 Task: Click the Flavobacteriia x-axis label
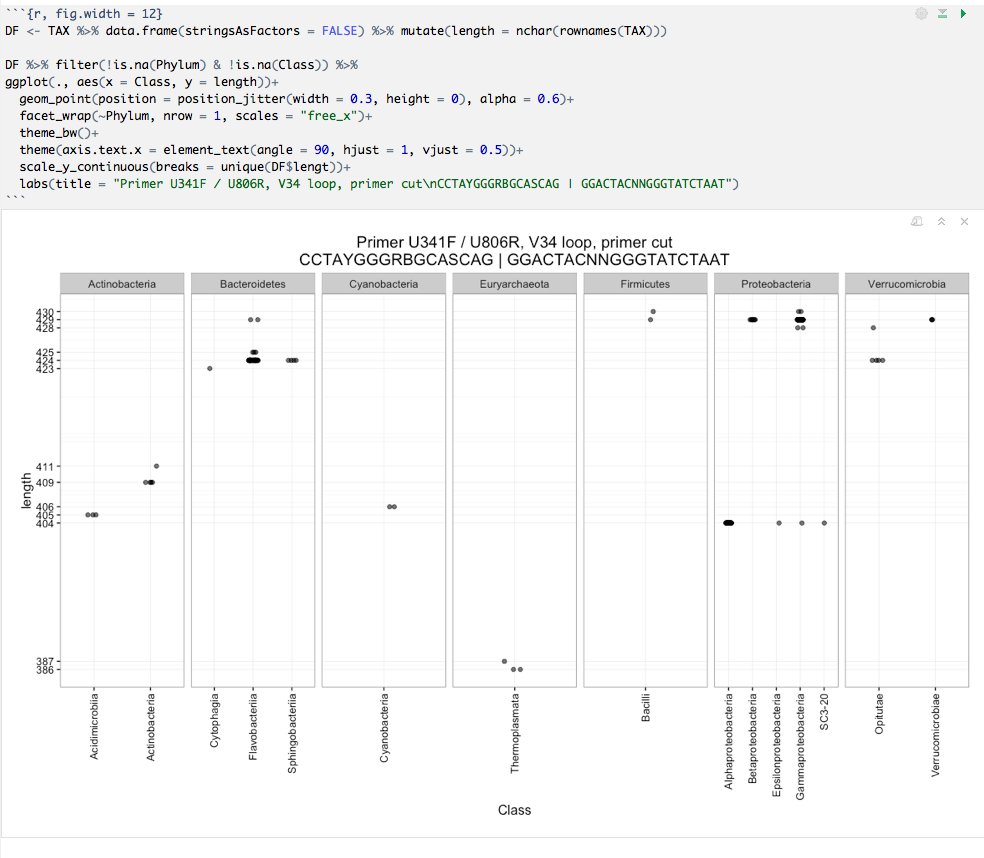(x=253, y=727)
